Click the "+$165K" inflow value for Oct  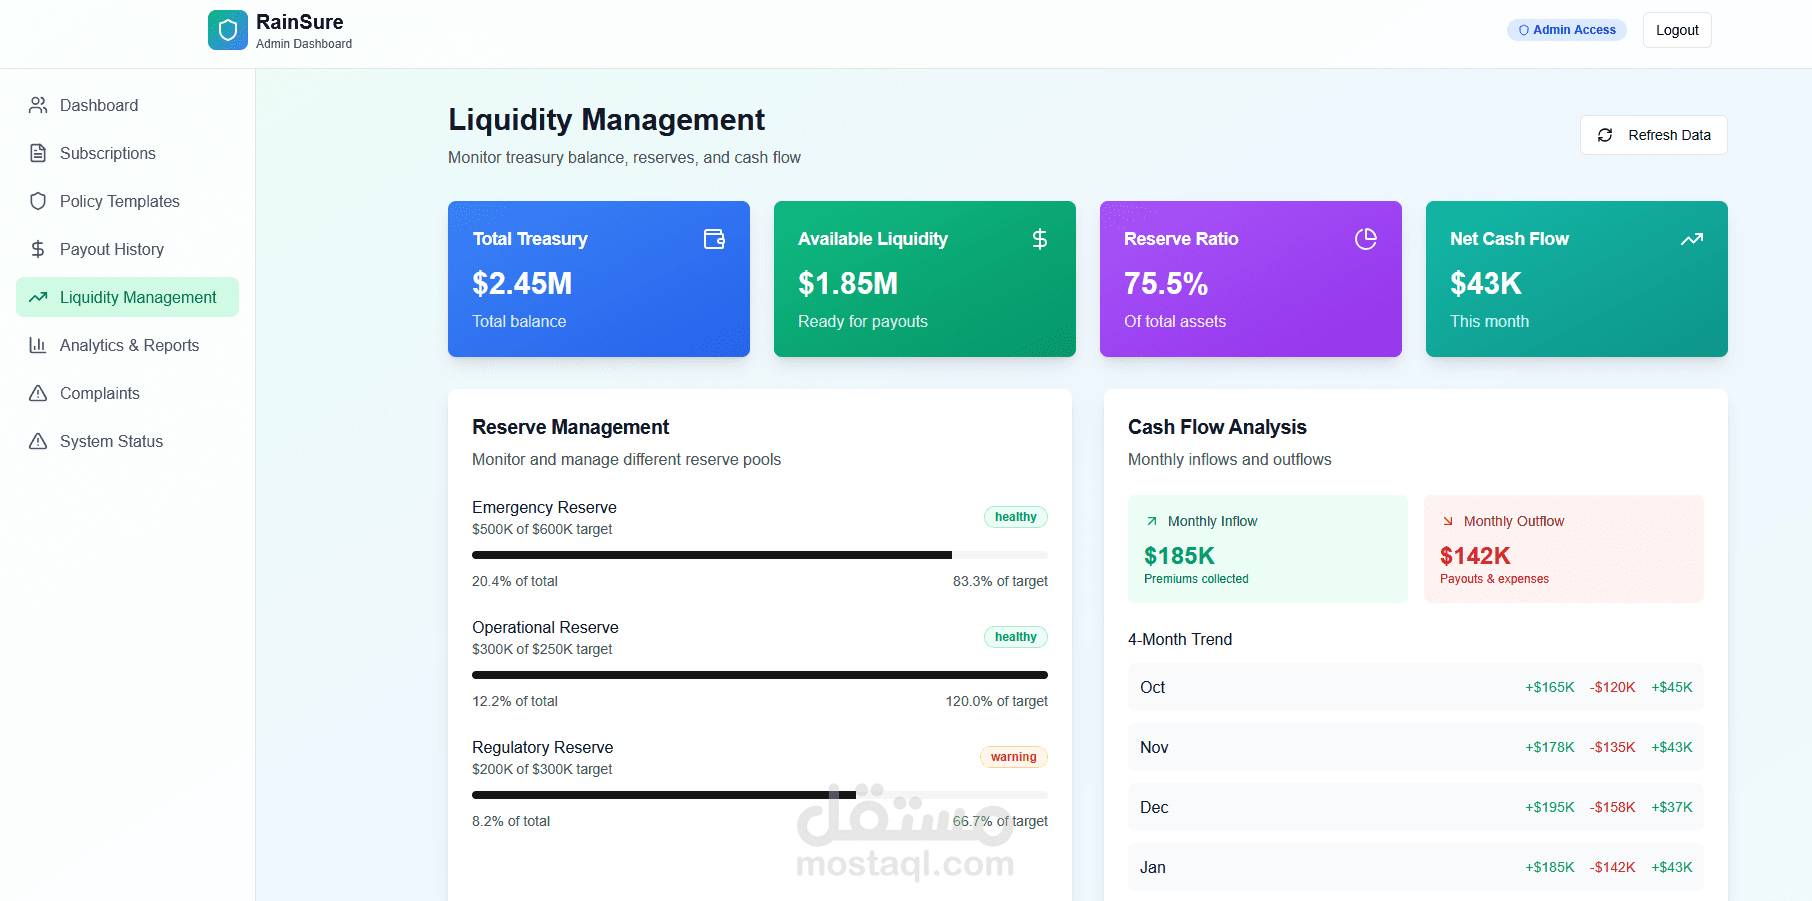[x=1550, y=687]
